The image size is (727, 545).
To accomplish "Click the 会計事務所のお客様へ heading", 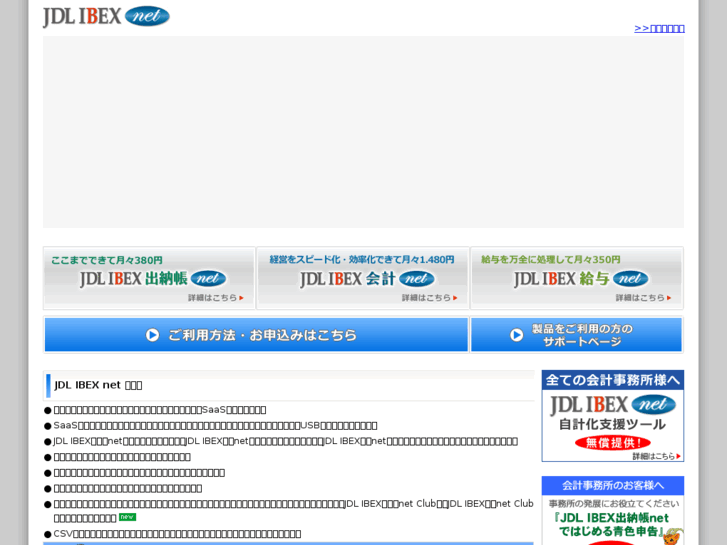I will 612,486.
